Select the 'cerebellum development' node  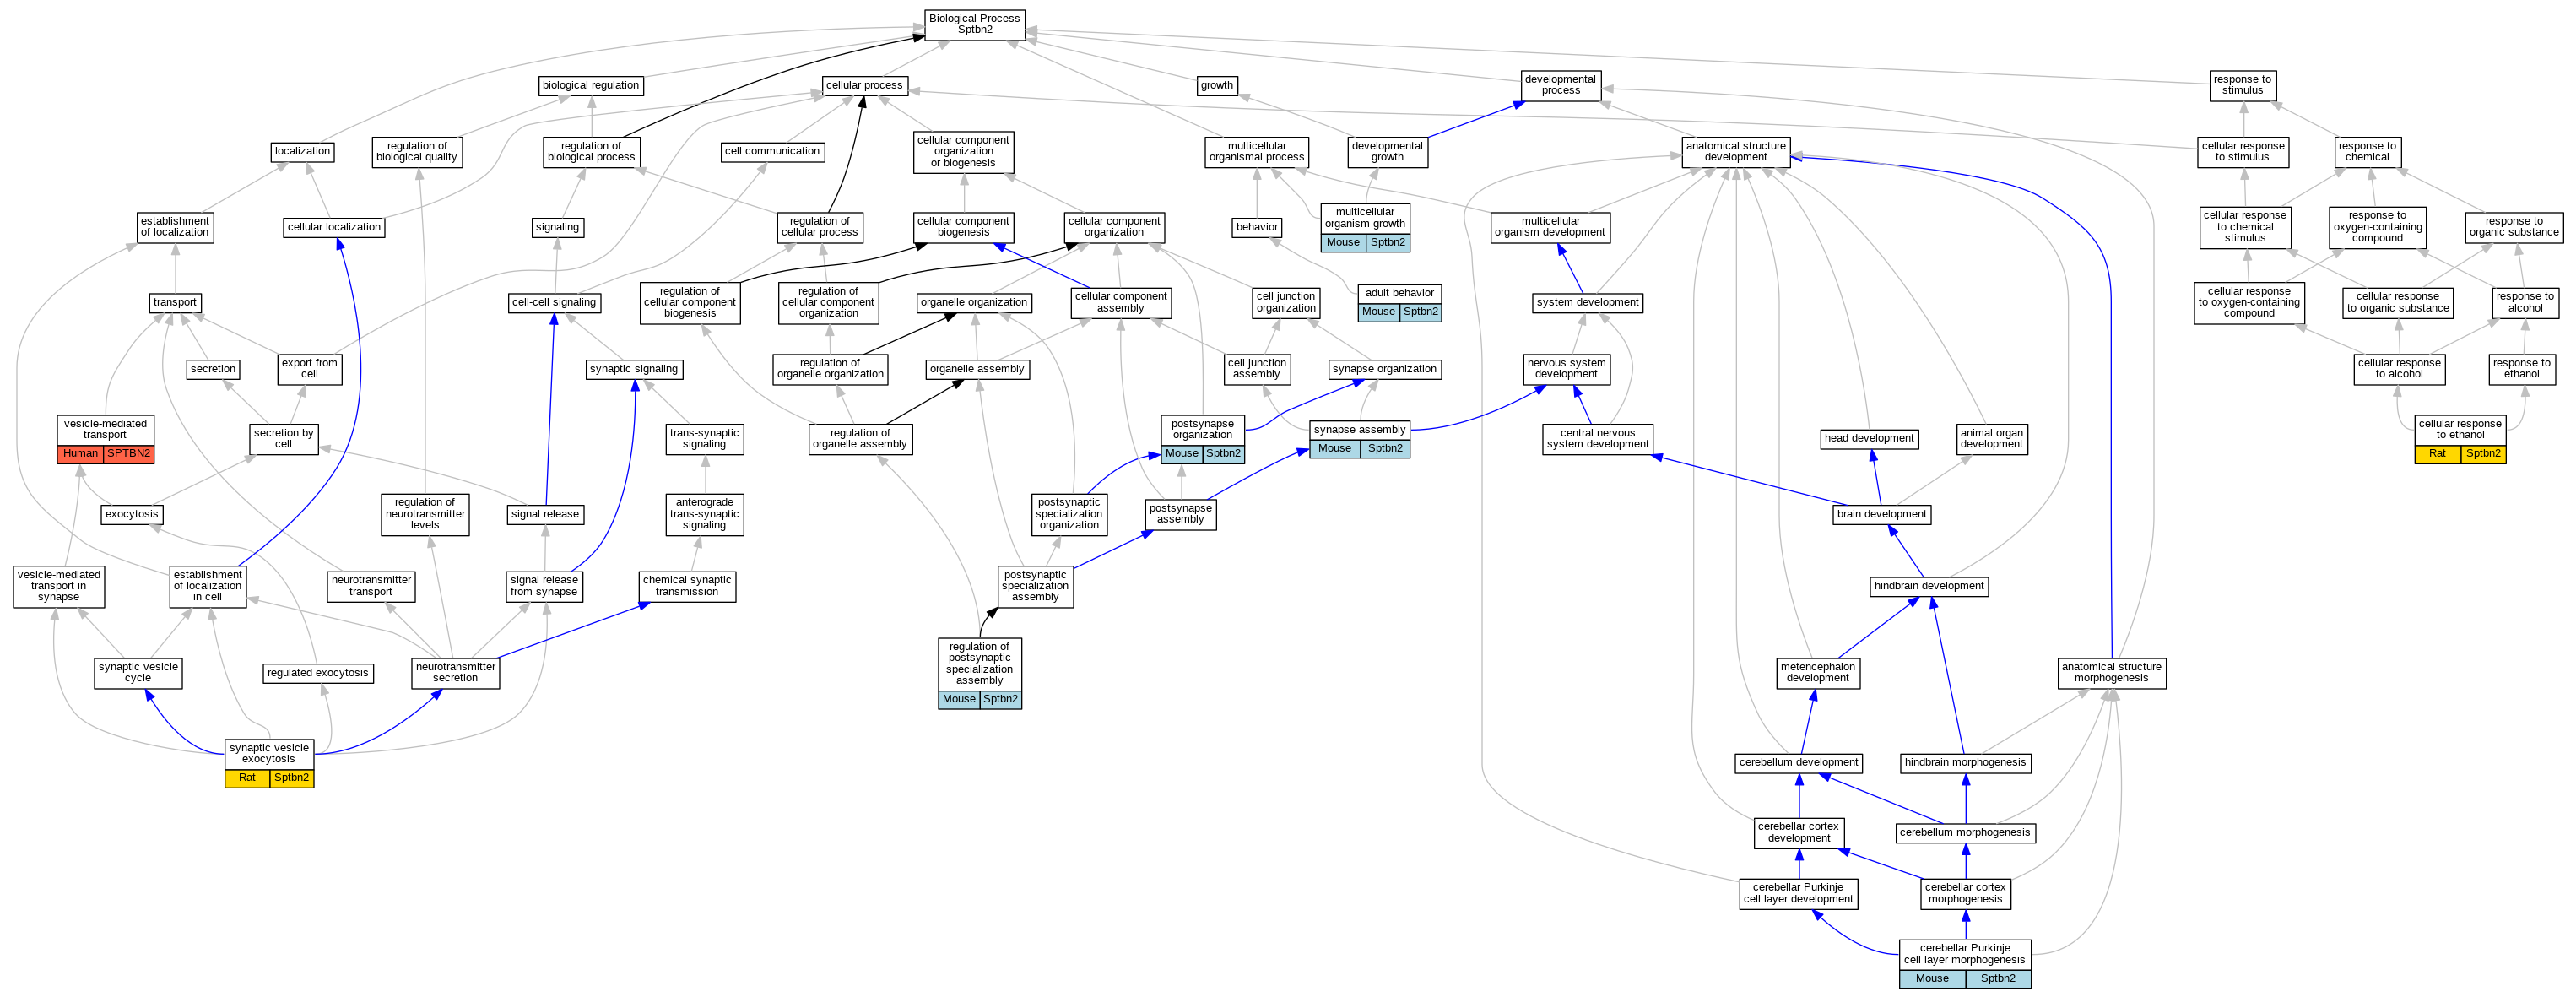click(1798, 763)
